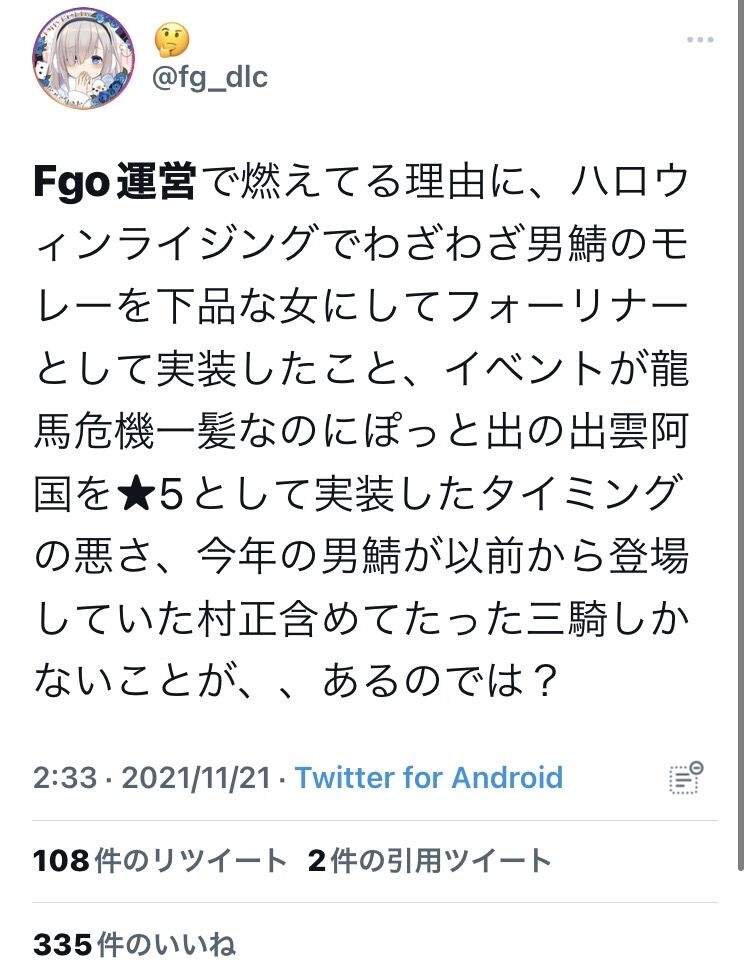Click the word ハロウ in first line
Image resolution: width=750 pixels, height=974 pixels.
[x=629, y=182]
